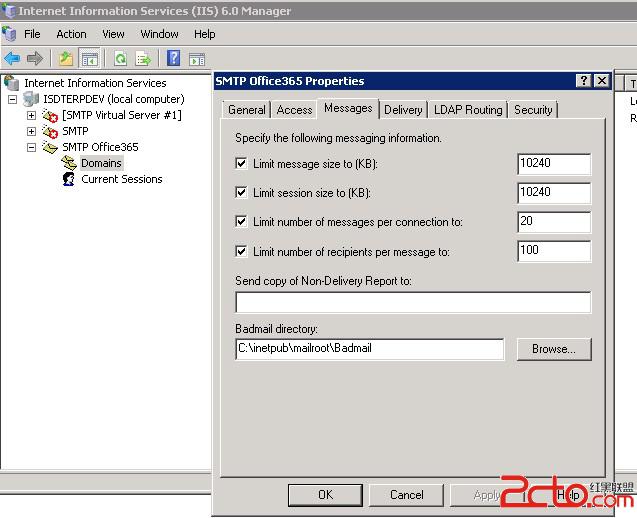Click the Send copy of Non-Delivery Report field
Screen dimensions: 637x518
pyautogui.click(x=413, y=302)
